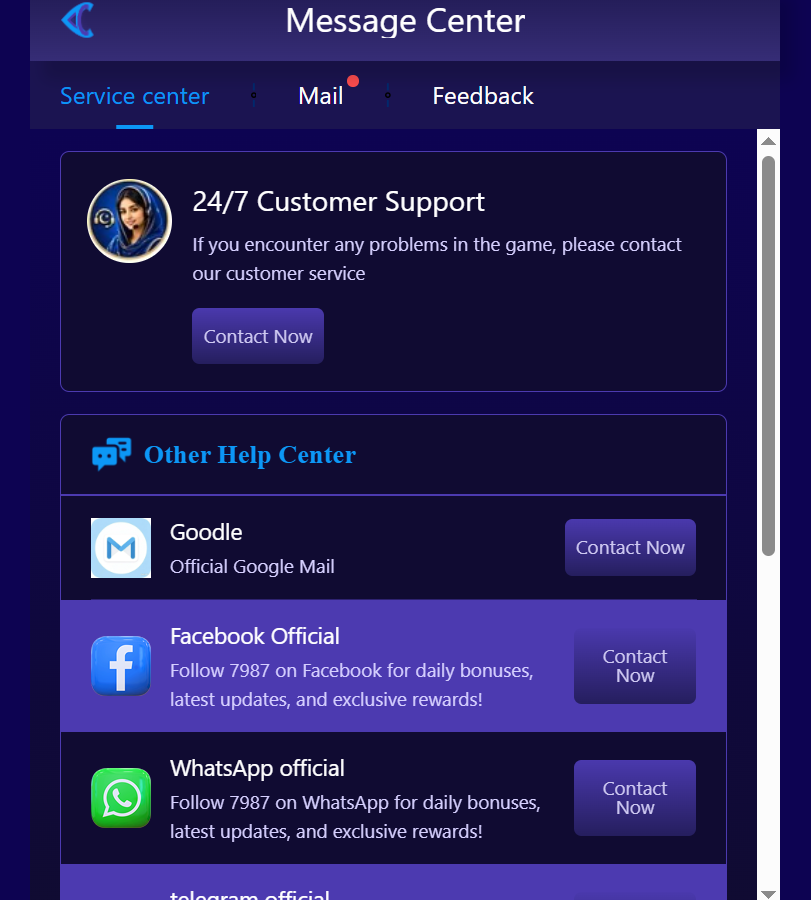
Task: Click the red Mail notification dot
Action: [353, 81]
